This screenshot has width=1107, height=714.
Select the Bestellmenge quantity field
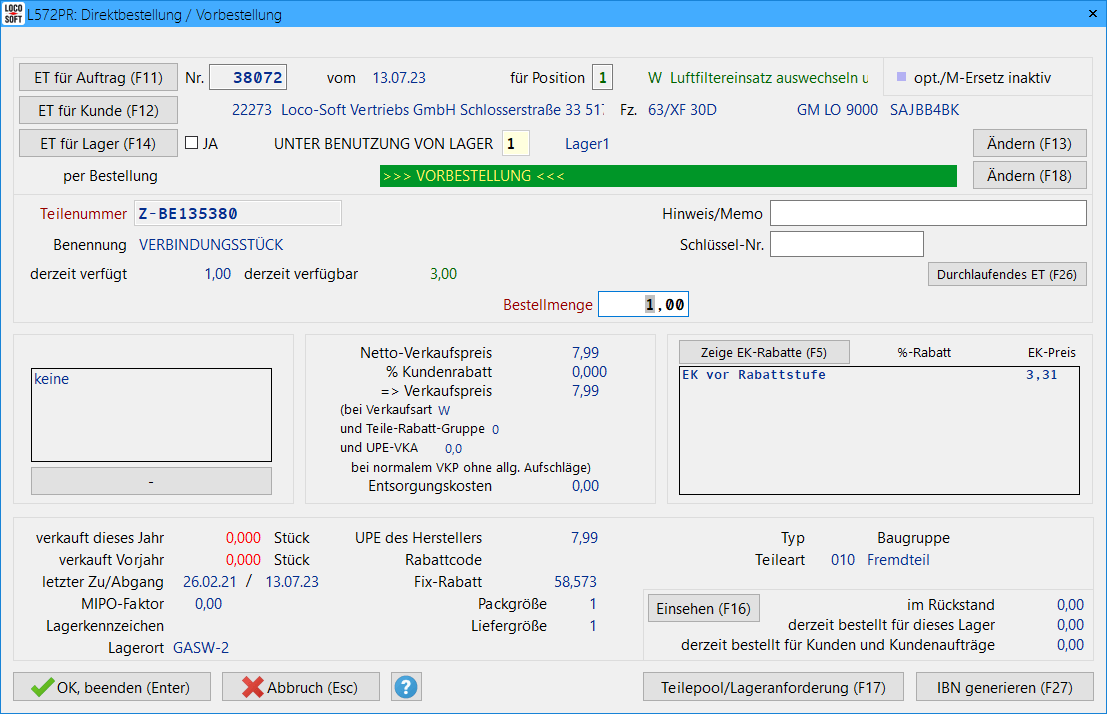click(643, 304)
